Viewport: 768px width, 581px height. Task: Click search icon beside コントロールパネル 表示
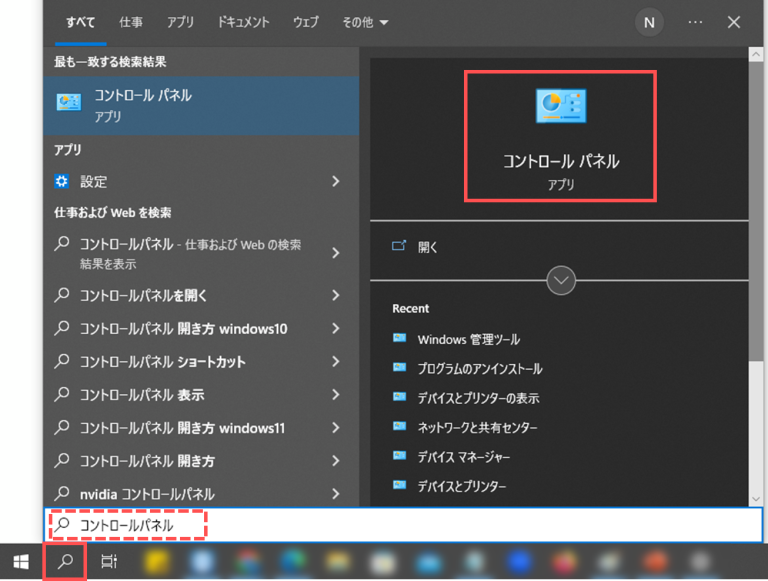(62, 394)
